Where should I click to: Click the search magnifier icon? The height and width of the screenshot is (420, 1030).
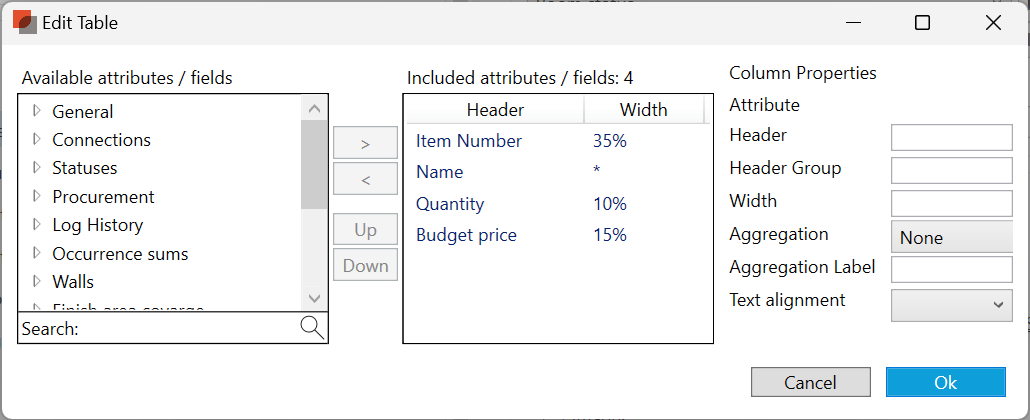pyautogui.click(x=312, y=328)
